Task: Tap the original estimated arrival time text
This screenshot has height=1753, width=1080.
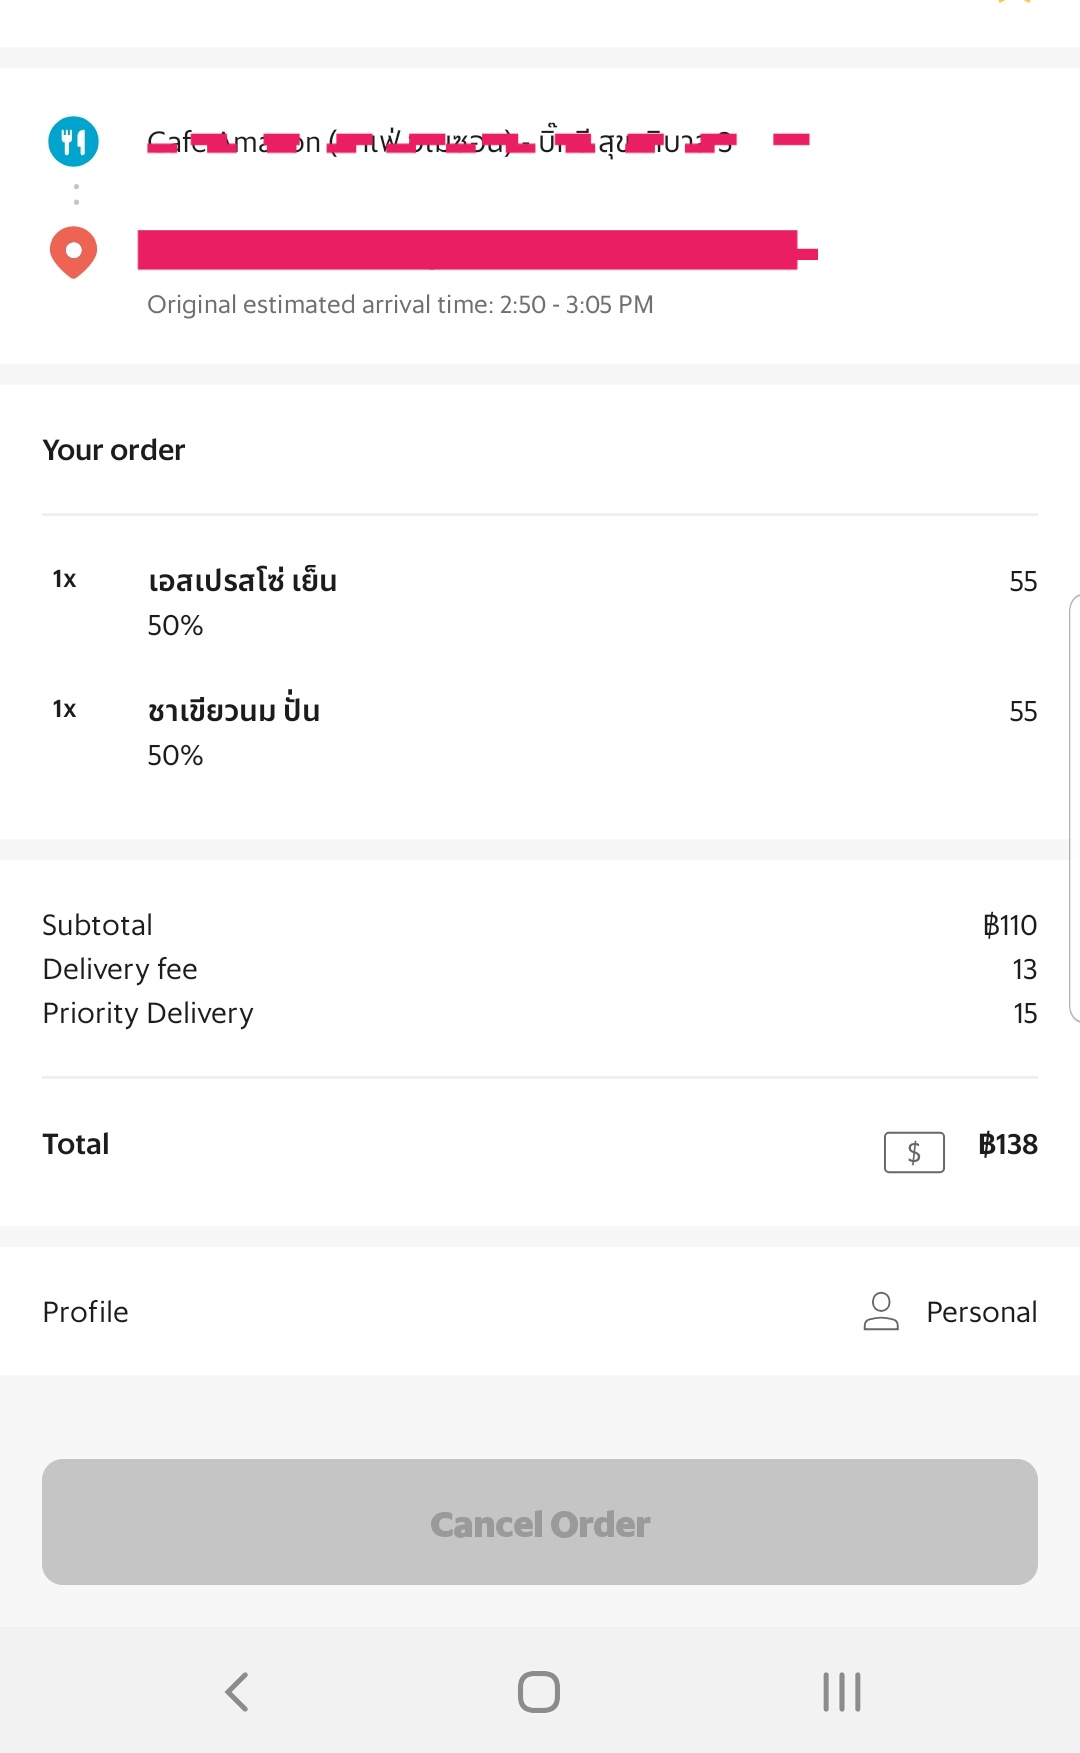Action: coord(400,305)
